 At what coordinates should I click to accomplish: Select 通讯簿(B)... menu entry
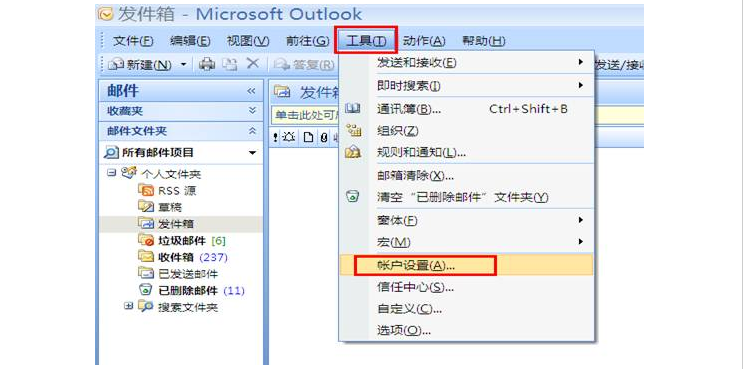point(466,109)
